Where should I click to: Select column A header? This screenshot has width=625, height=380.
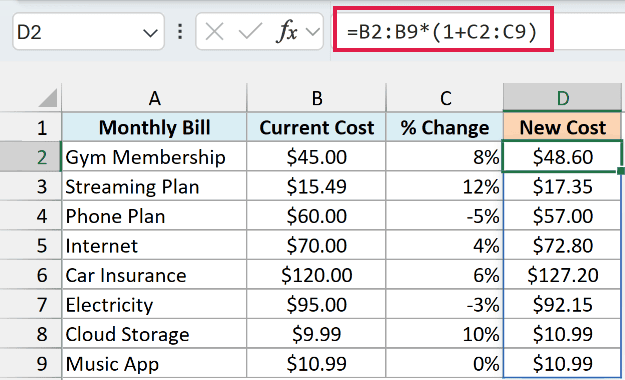click(x=154, y=98)
